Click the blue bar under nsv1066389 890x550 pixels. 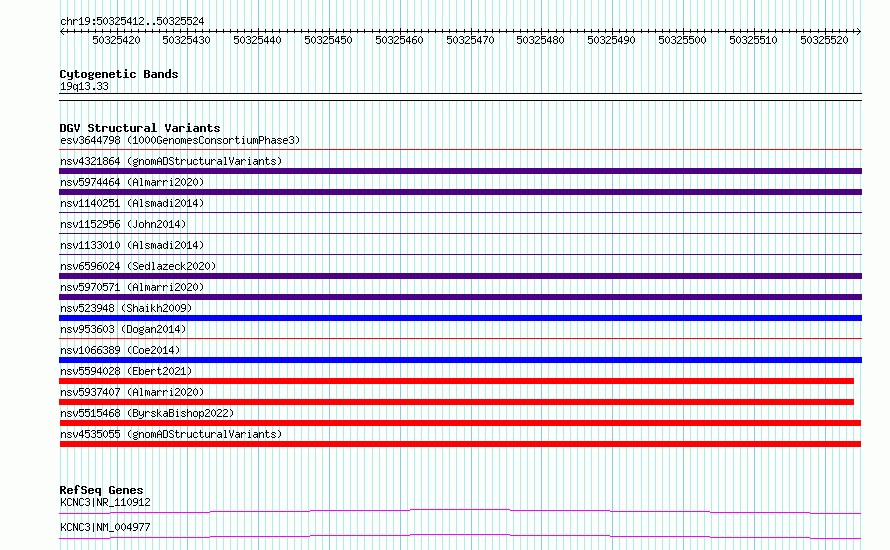pyautogui.click(x=460, y=360)
